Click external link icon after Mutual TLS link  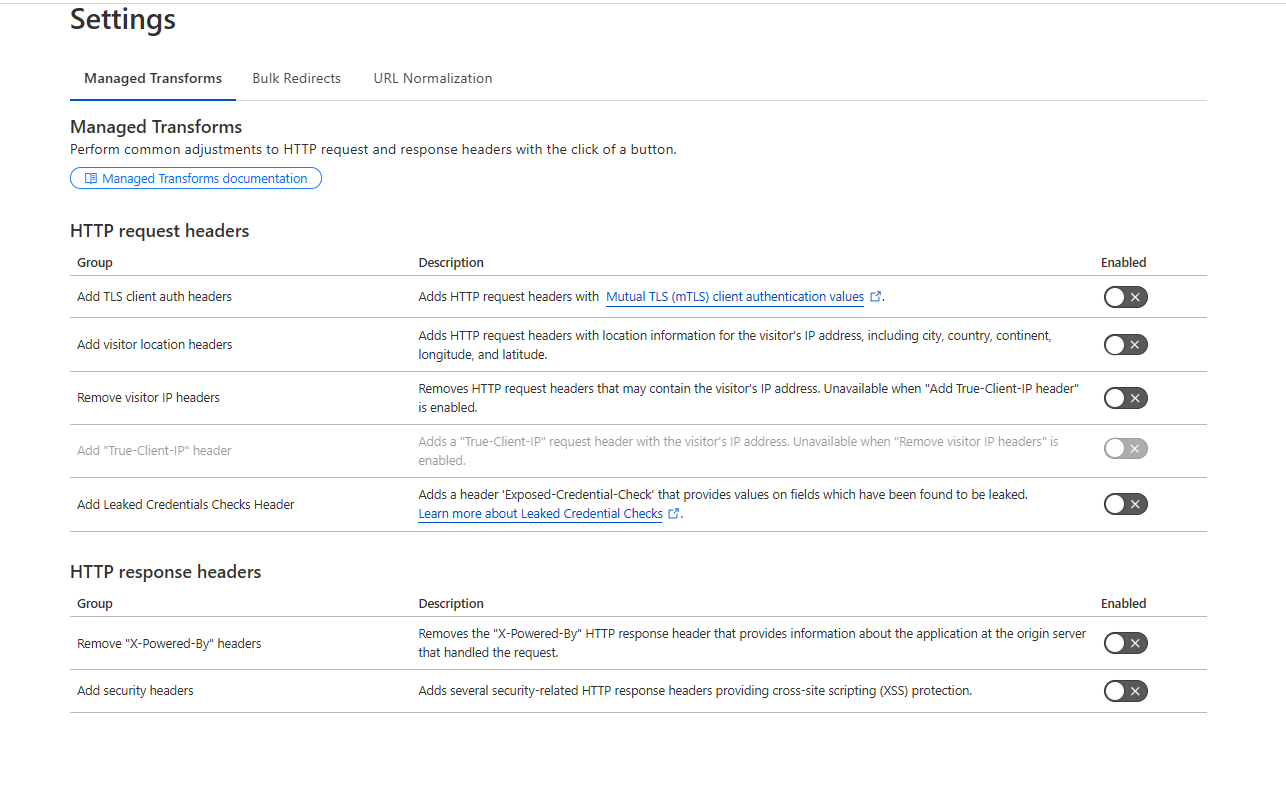click(876, 297)
